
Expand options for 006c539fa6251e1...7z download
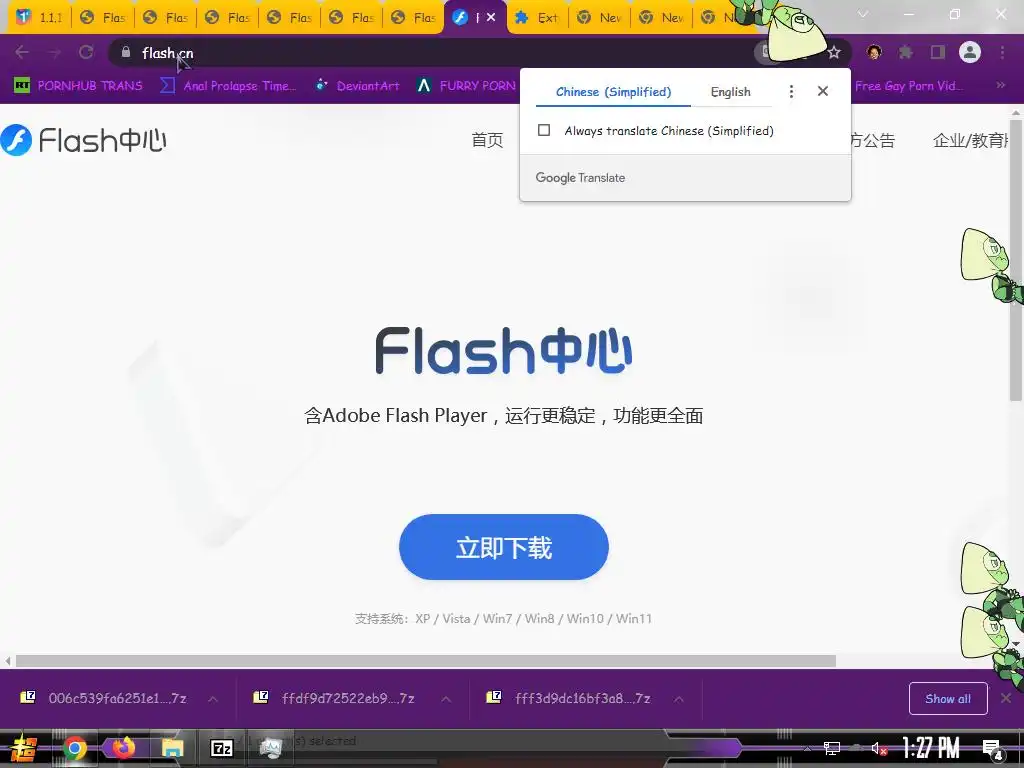point(213,699)
